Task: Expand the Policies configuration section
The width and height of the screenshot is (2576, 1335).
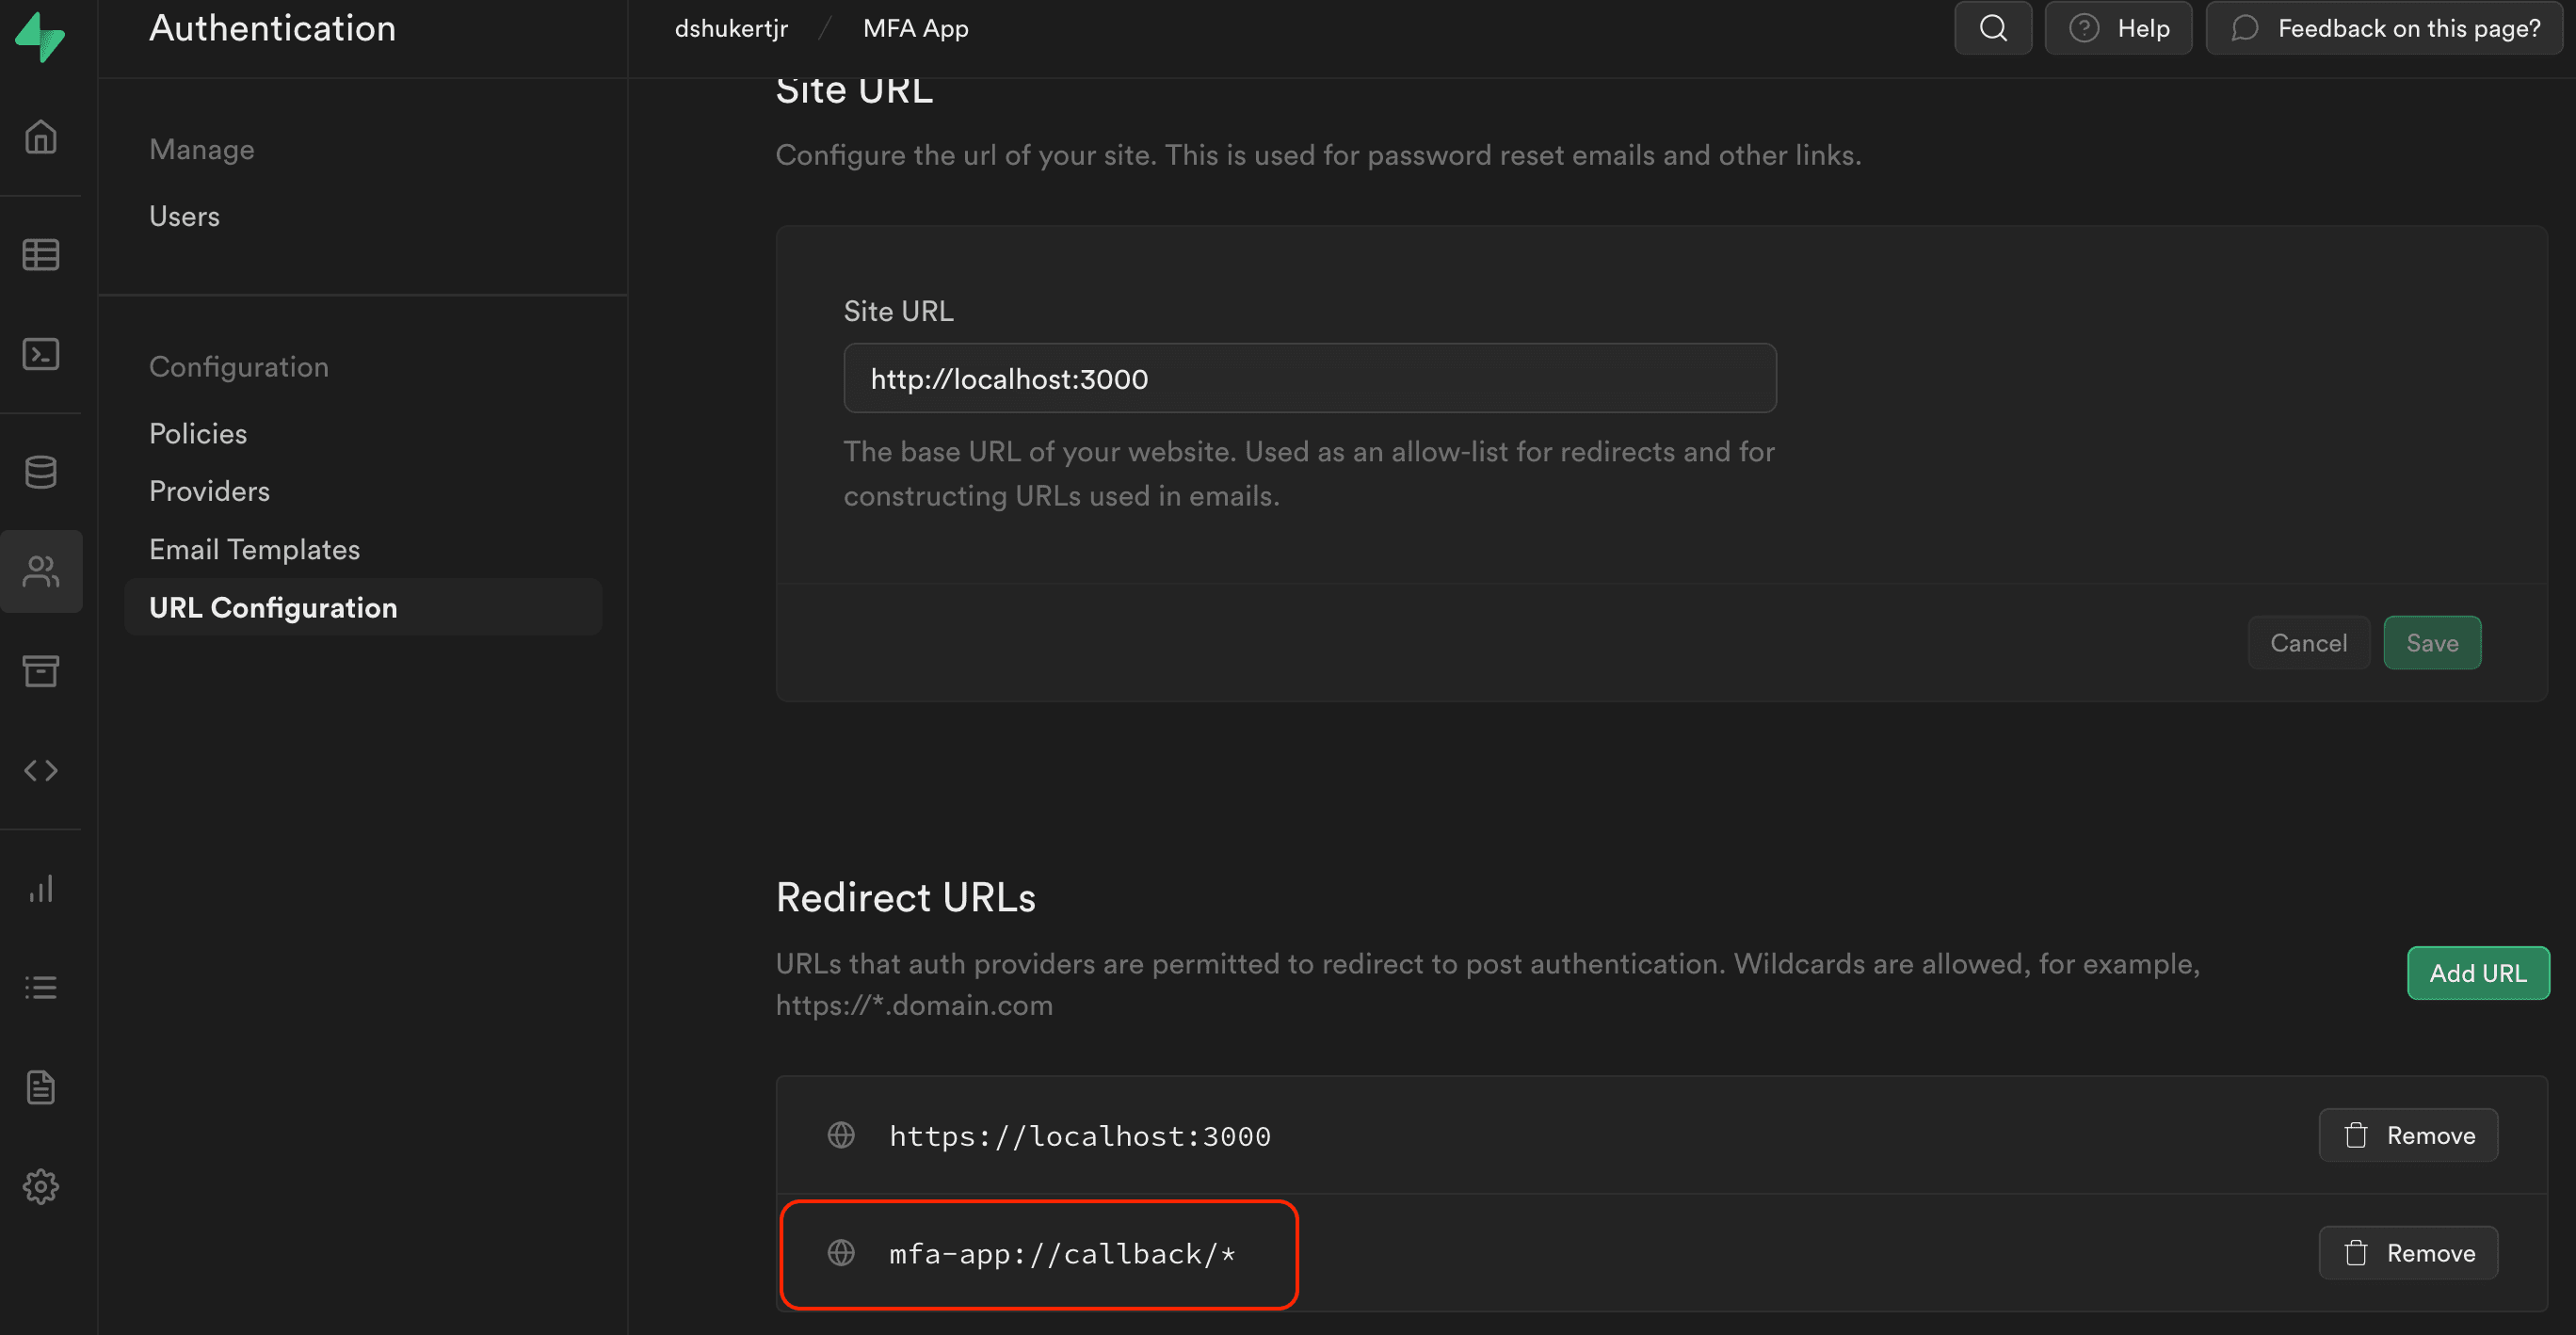Action: point(196,432)
